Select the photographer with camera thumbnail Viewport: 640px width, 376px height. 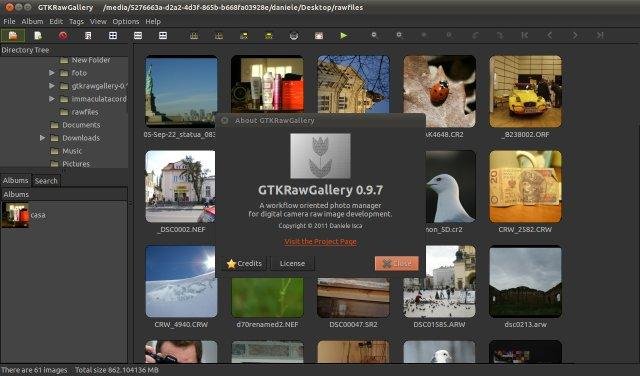(181, 352)
